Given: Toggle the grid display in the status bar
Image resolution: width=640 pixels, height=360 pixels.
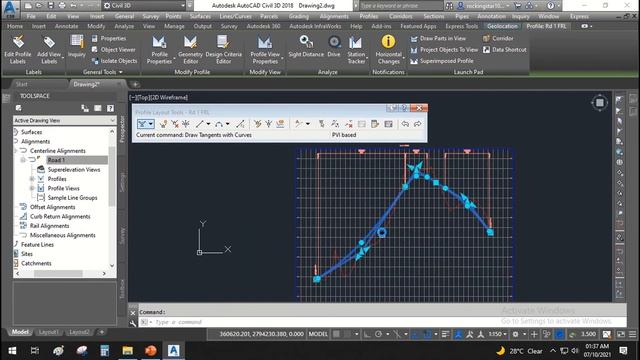Looking at the screenshot, I should pyautogui.click(x=336, y=334).
